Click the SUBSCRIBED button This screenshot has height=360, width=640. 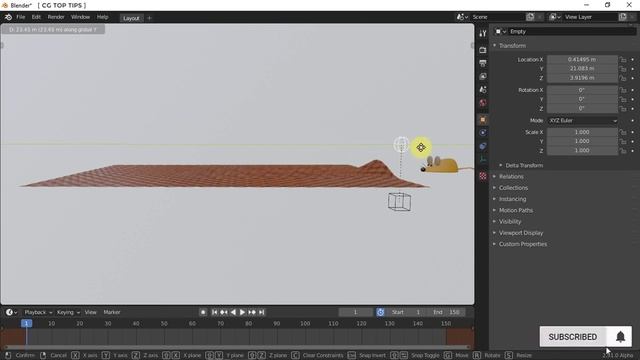pyautogui.click(x=573, y=337)
